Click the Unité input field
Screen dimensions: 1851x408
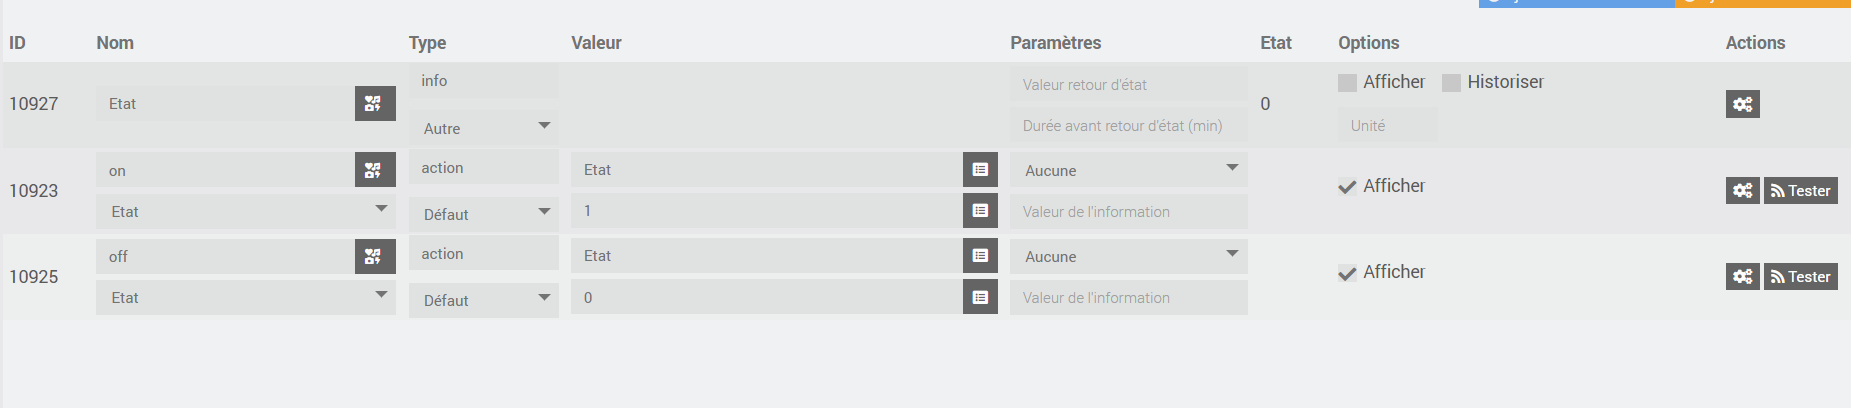[x=1387, y=126]
